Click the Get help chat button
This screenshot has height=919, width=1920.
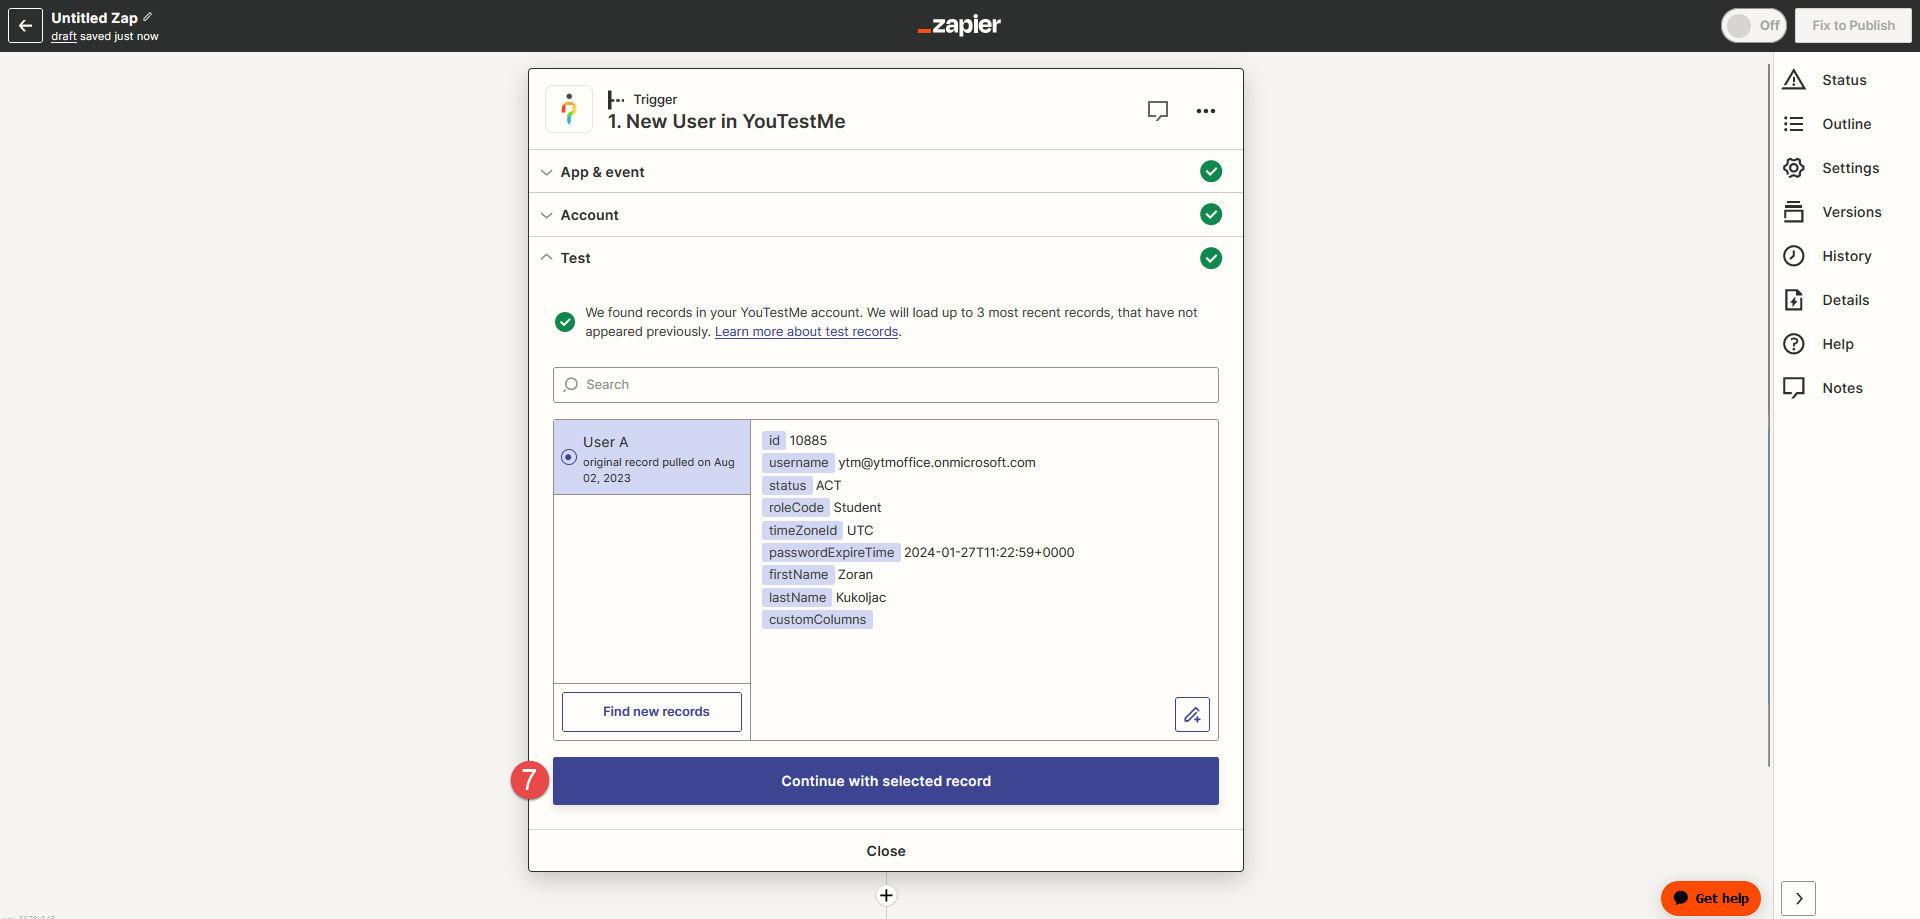click(x=1711, y=898)
